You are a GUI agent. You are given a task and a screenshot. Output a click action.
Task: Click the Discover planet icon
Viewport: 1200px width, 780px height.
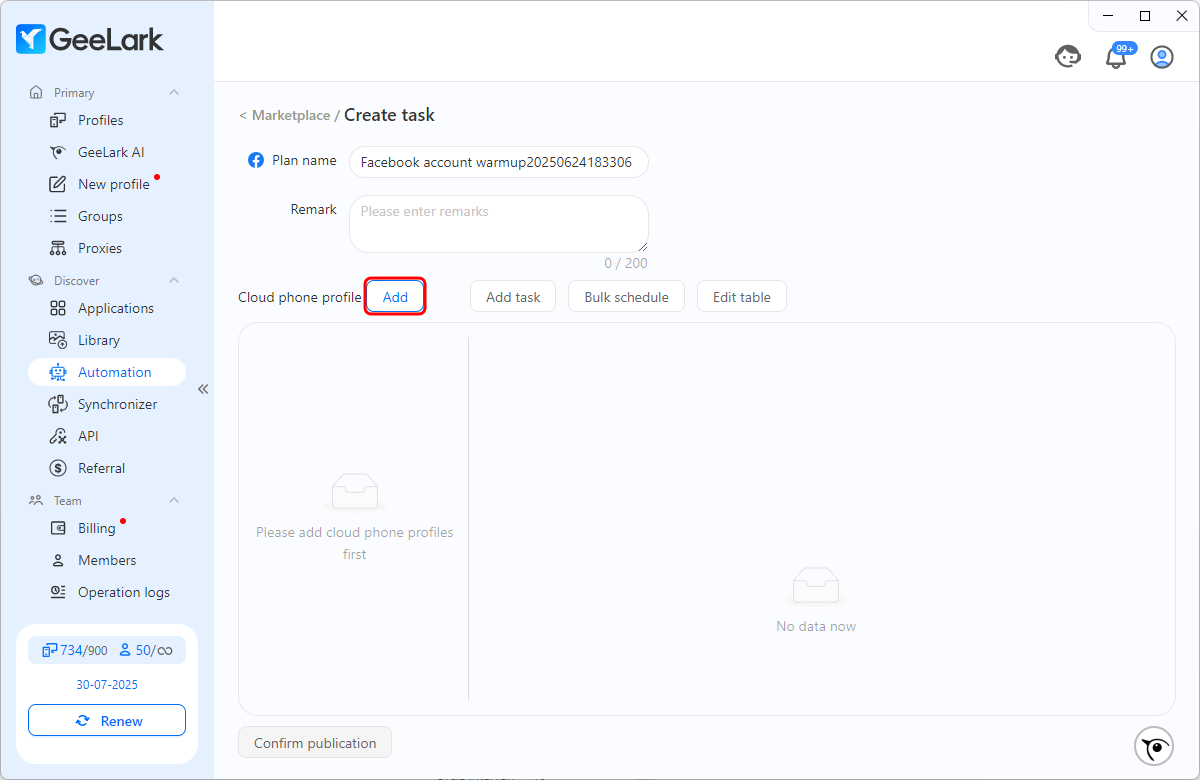point(36,280)
